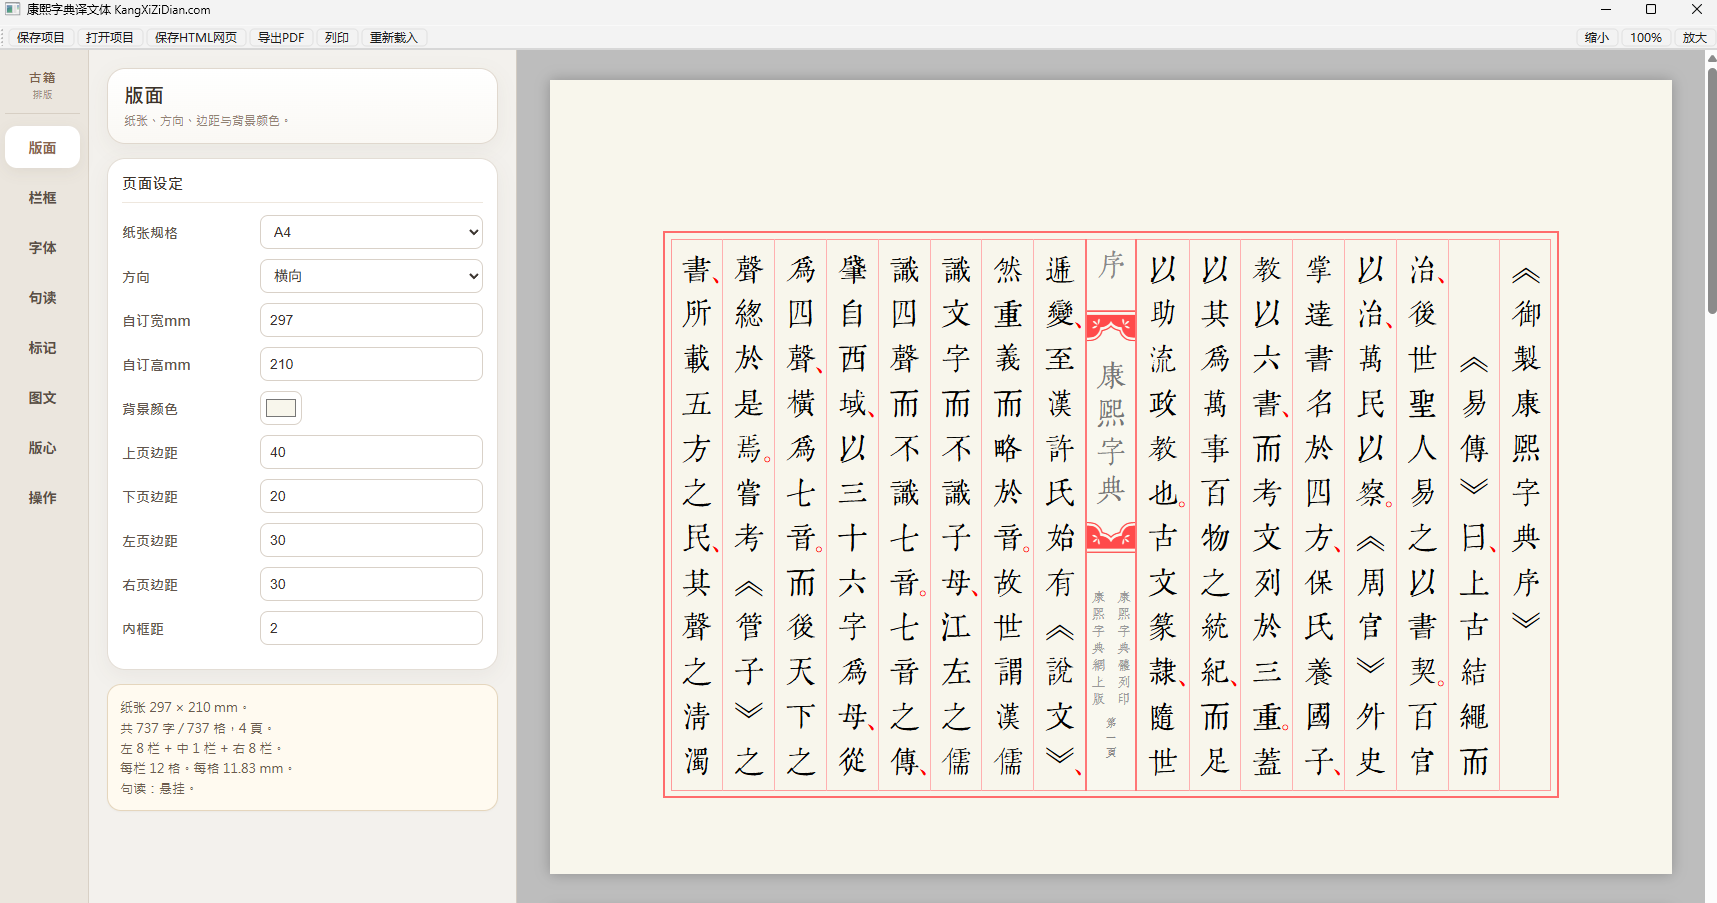Open the 图文 sidebar tab
The width and height of the screenshot is (1717, 903).
point(42,398)
